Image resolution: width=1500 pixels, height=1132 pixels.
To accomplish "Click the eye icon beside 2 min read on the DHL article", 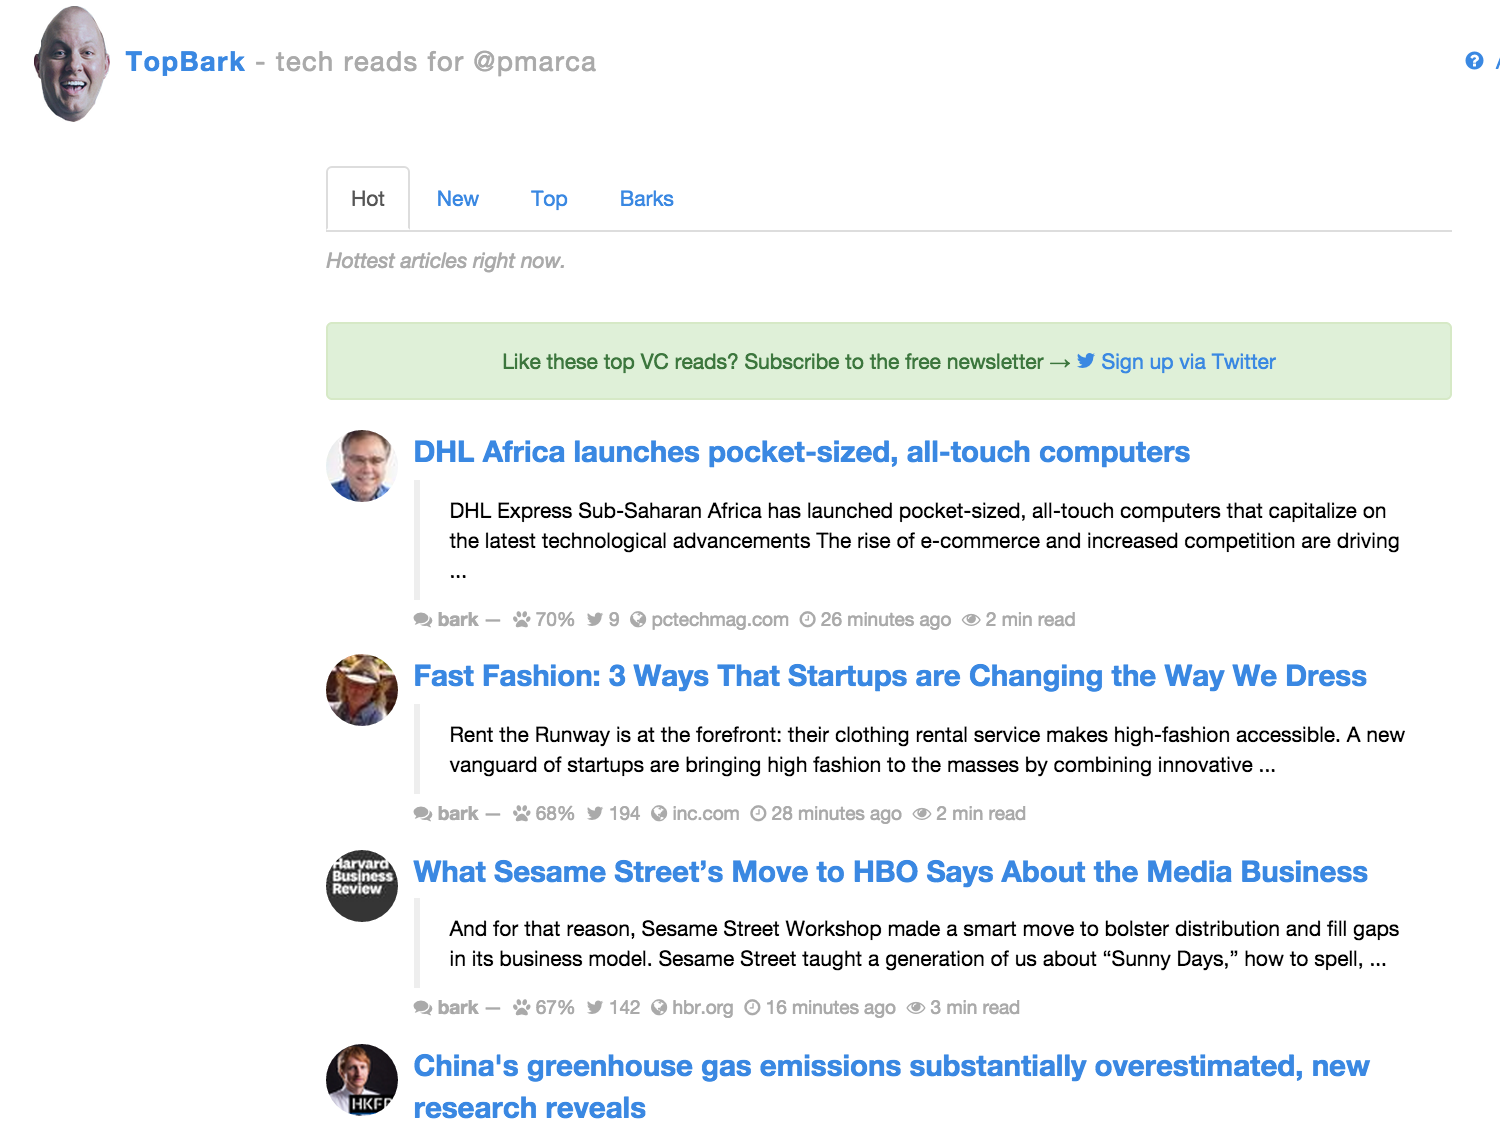I will (971, 620).
